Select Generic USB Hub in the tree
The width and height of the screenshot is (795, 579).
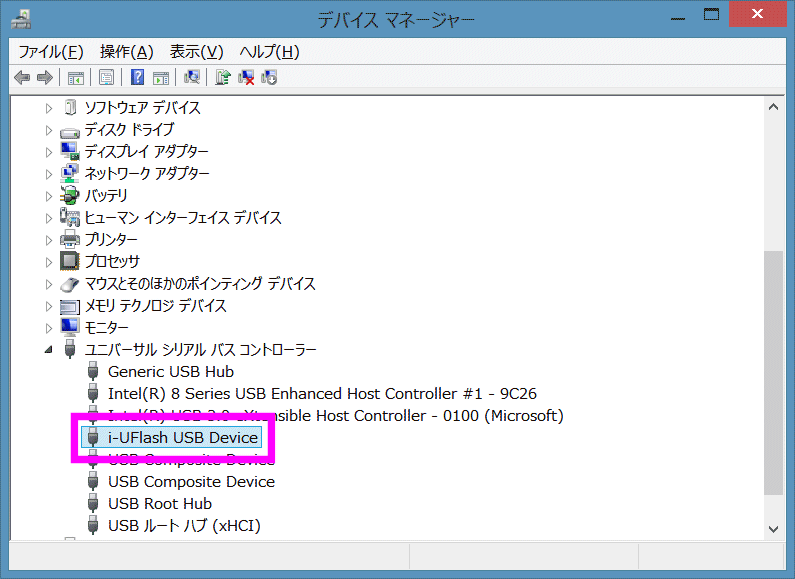pos(170,372)
